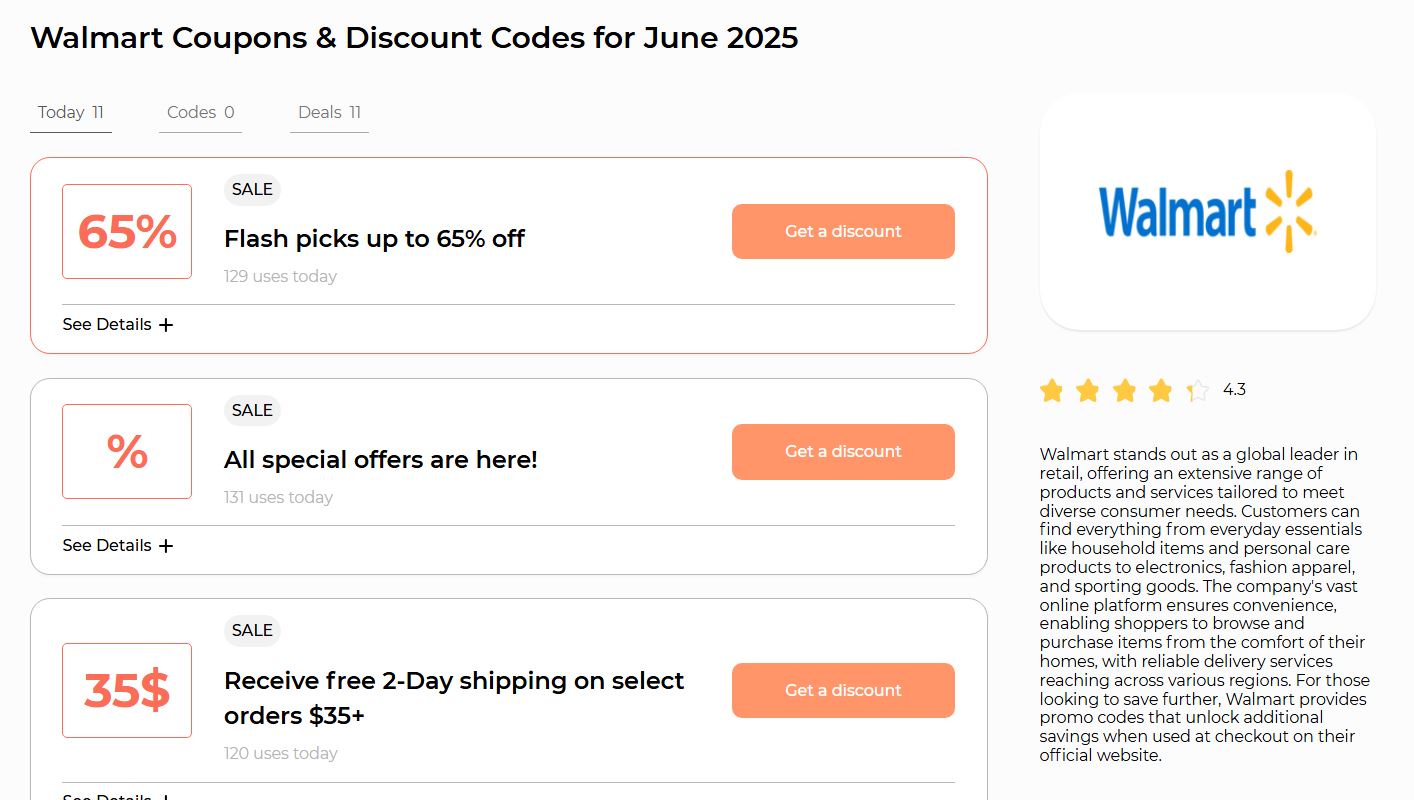Image resolution: width=1414 pixels, height=800 pixels.
Task: Click the second gold rating star
Action: click(1087, 390)
